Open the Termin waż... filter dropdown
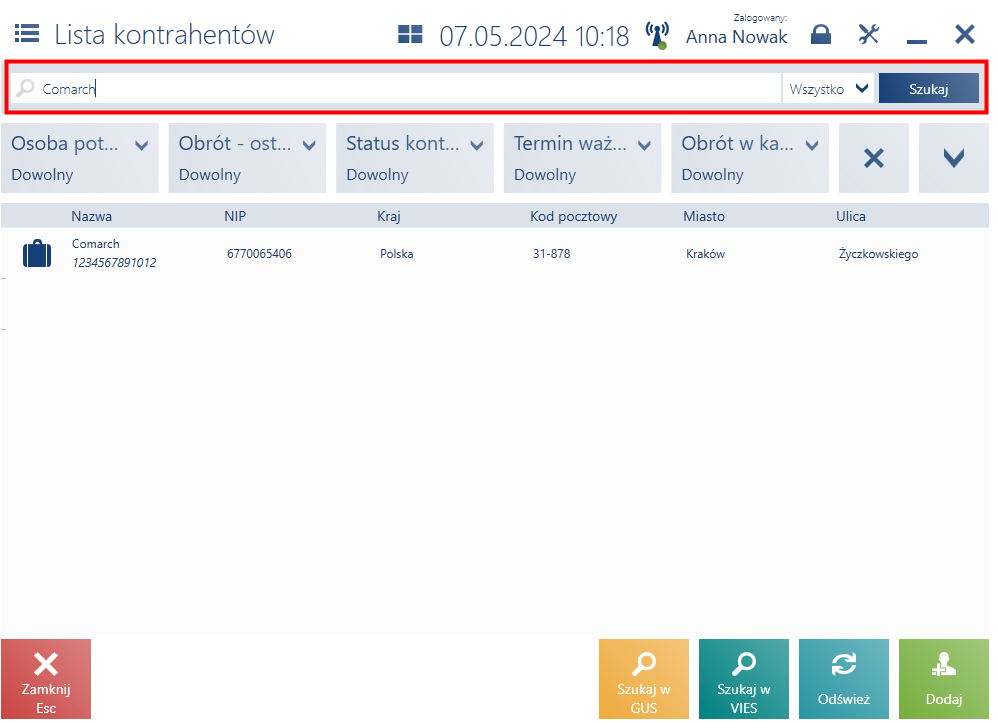This screenshot has height=723, width=998. click(x=582, y=158)
